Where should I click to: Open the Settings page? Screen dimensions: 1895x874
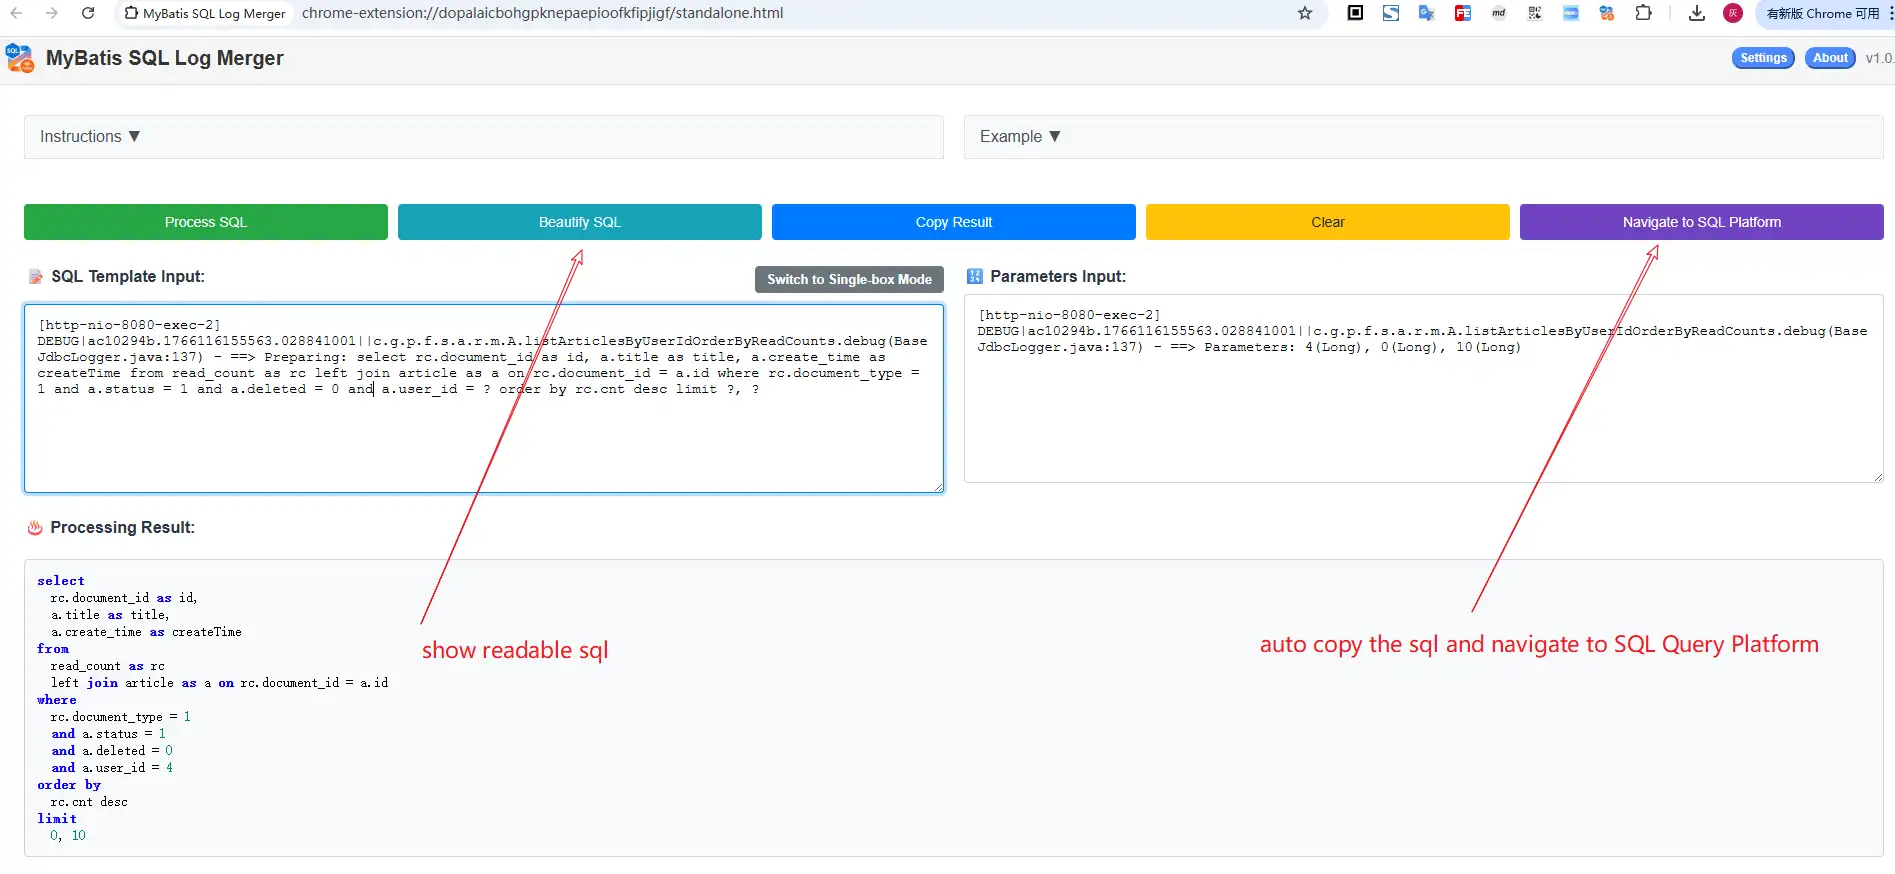click(1763, 58)
